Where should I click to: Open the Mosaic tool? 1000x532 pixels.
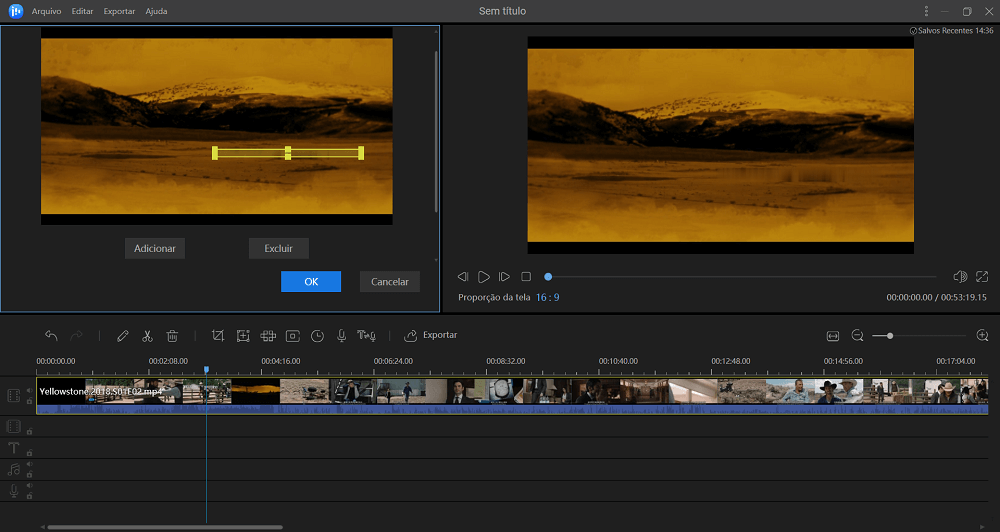tap(268, 336)
